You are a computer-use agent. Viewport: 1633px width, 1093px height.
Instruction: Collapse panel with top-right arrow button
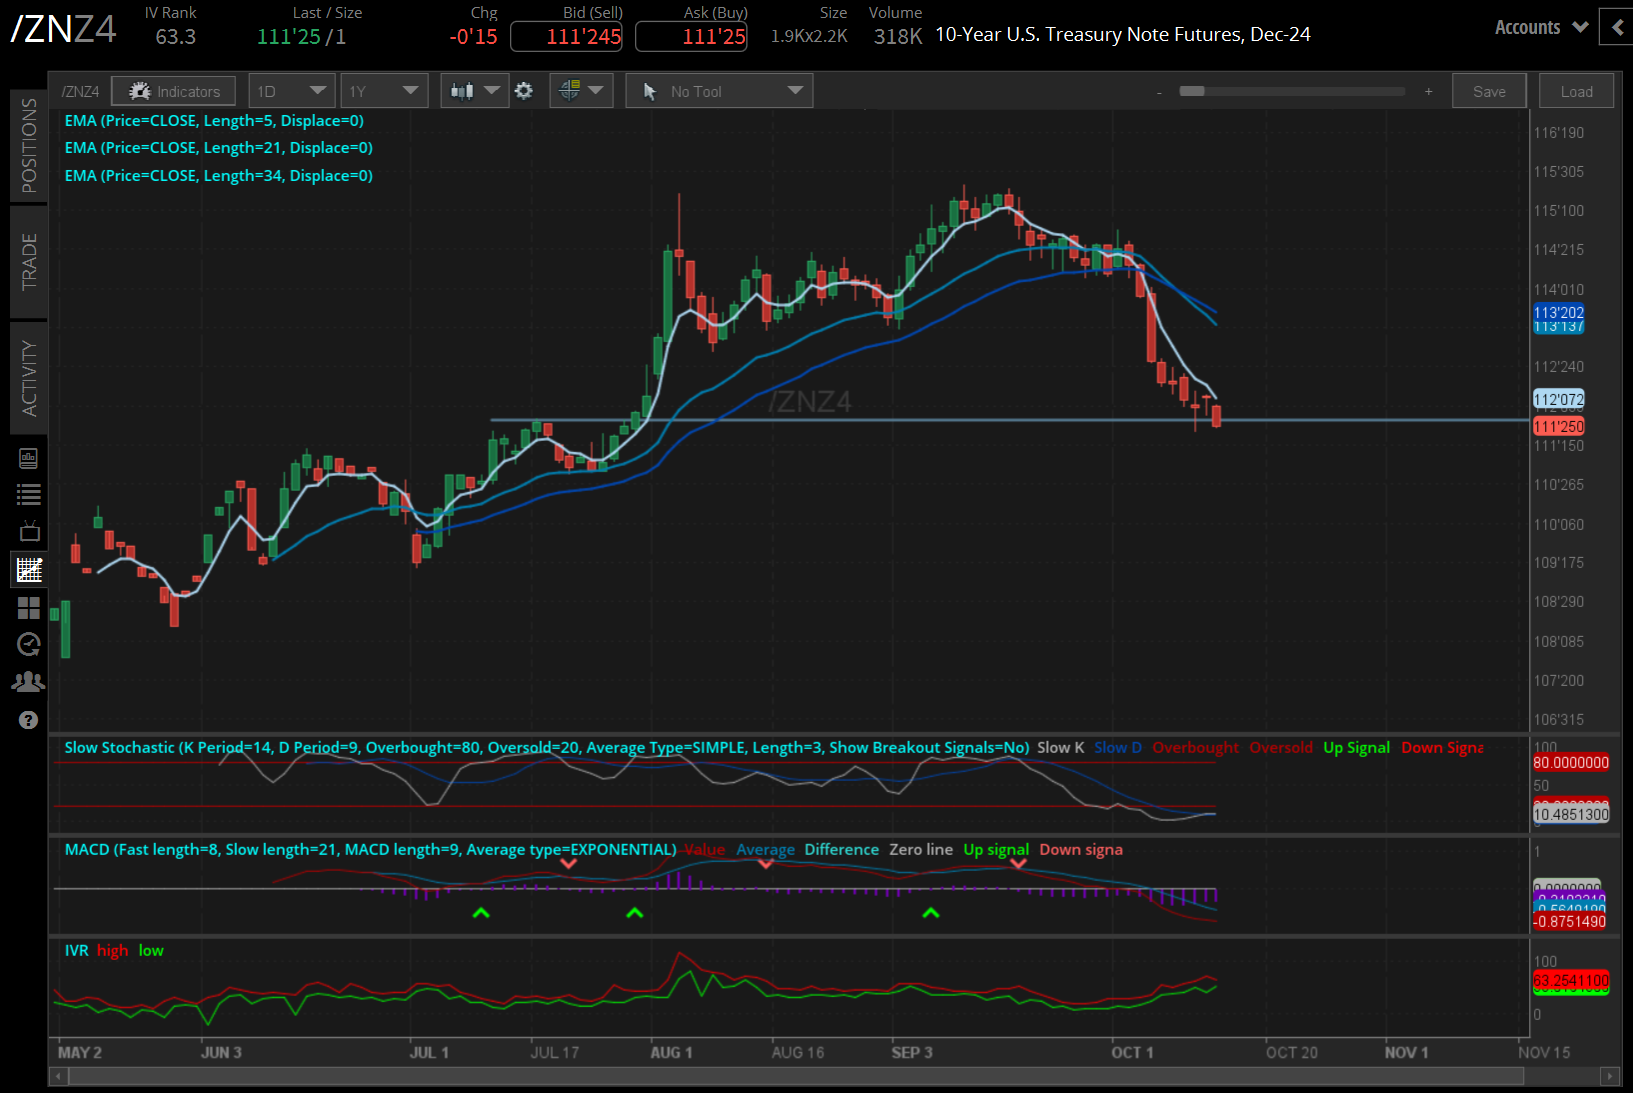(x=1616, y=27)
